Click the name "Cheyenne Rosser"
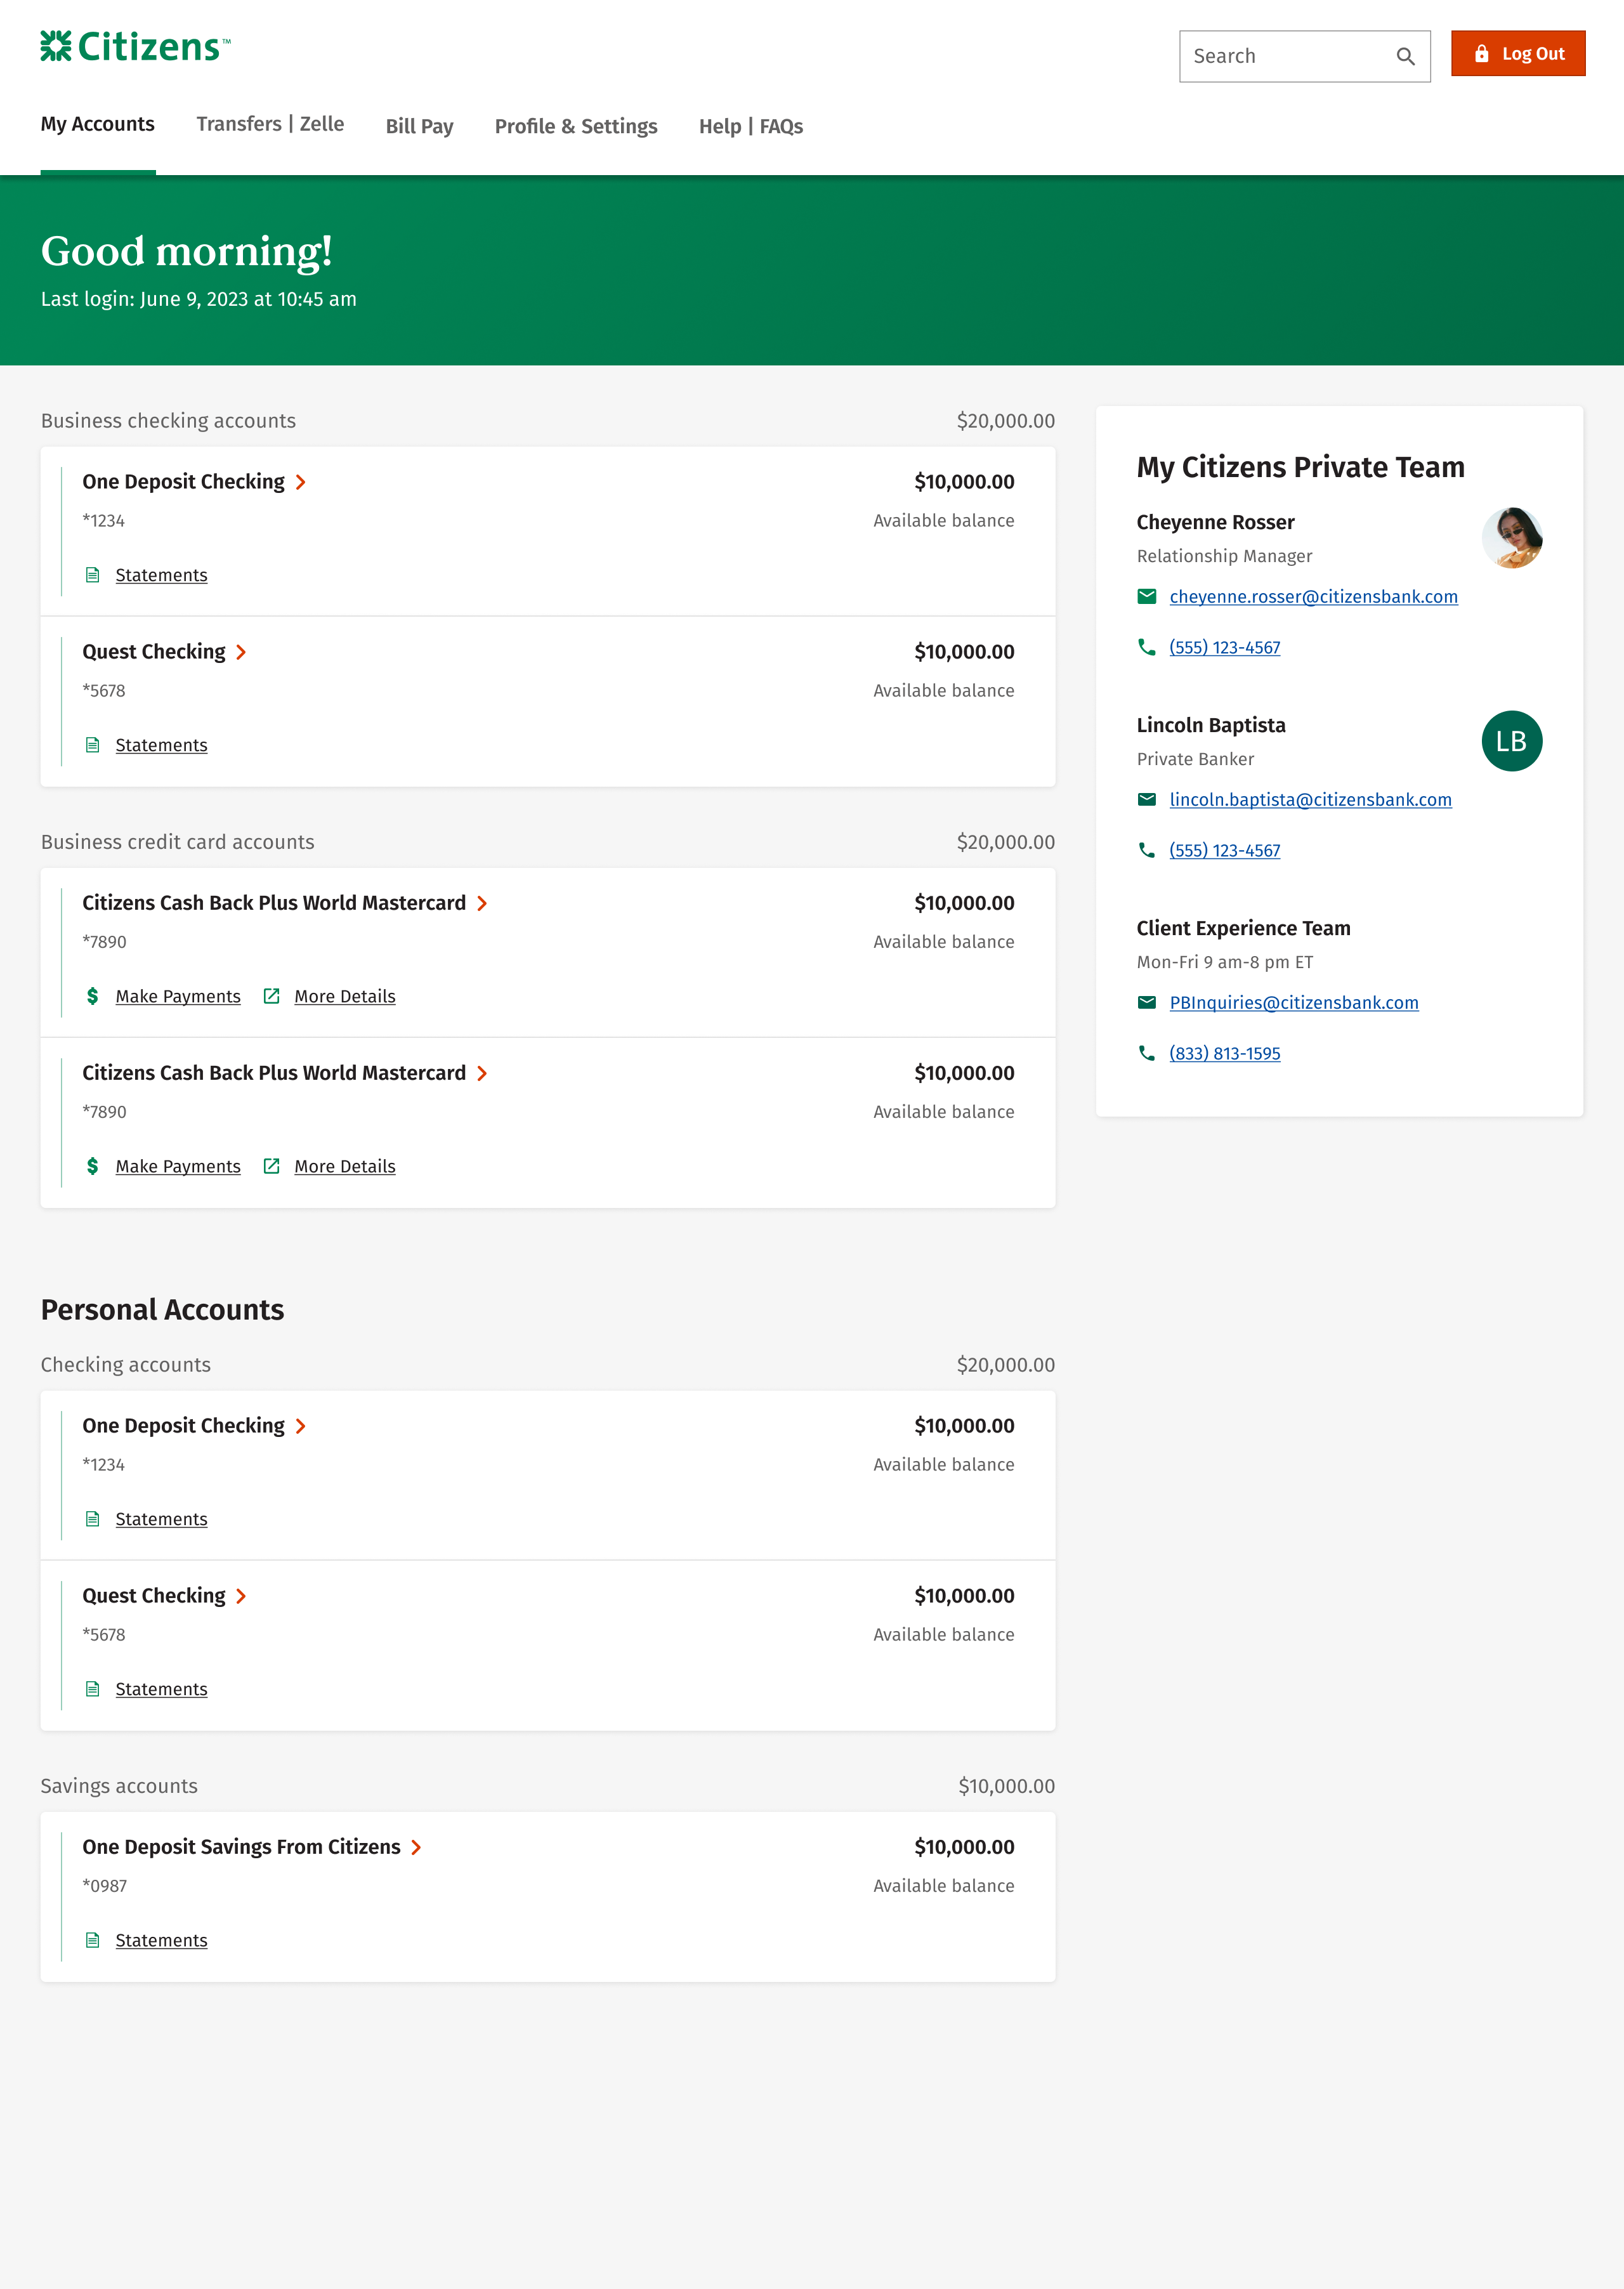The height and width of the screenshot is (2289, 1624). (1215, 522)
